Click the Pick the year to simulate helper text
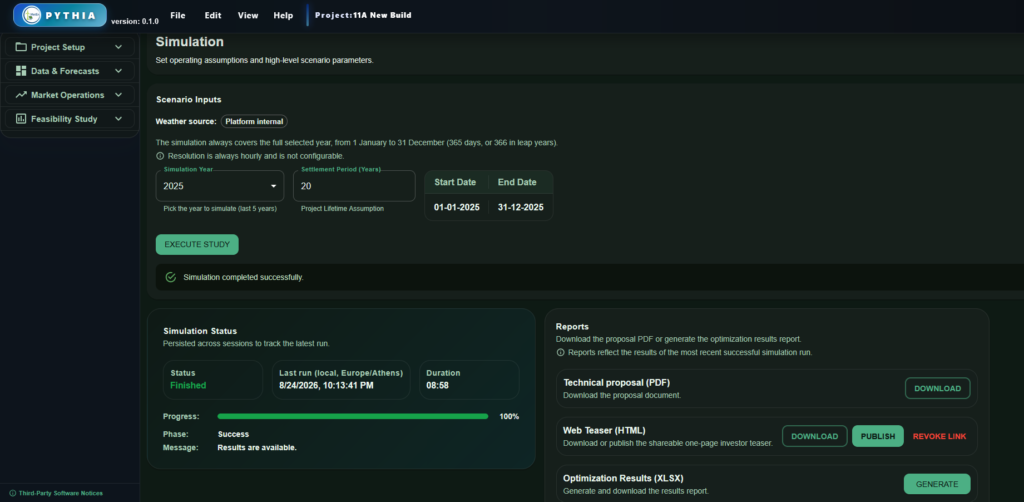Image resolution: width=1024 pixels, height=502 pixels. pos(220,209)
